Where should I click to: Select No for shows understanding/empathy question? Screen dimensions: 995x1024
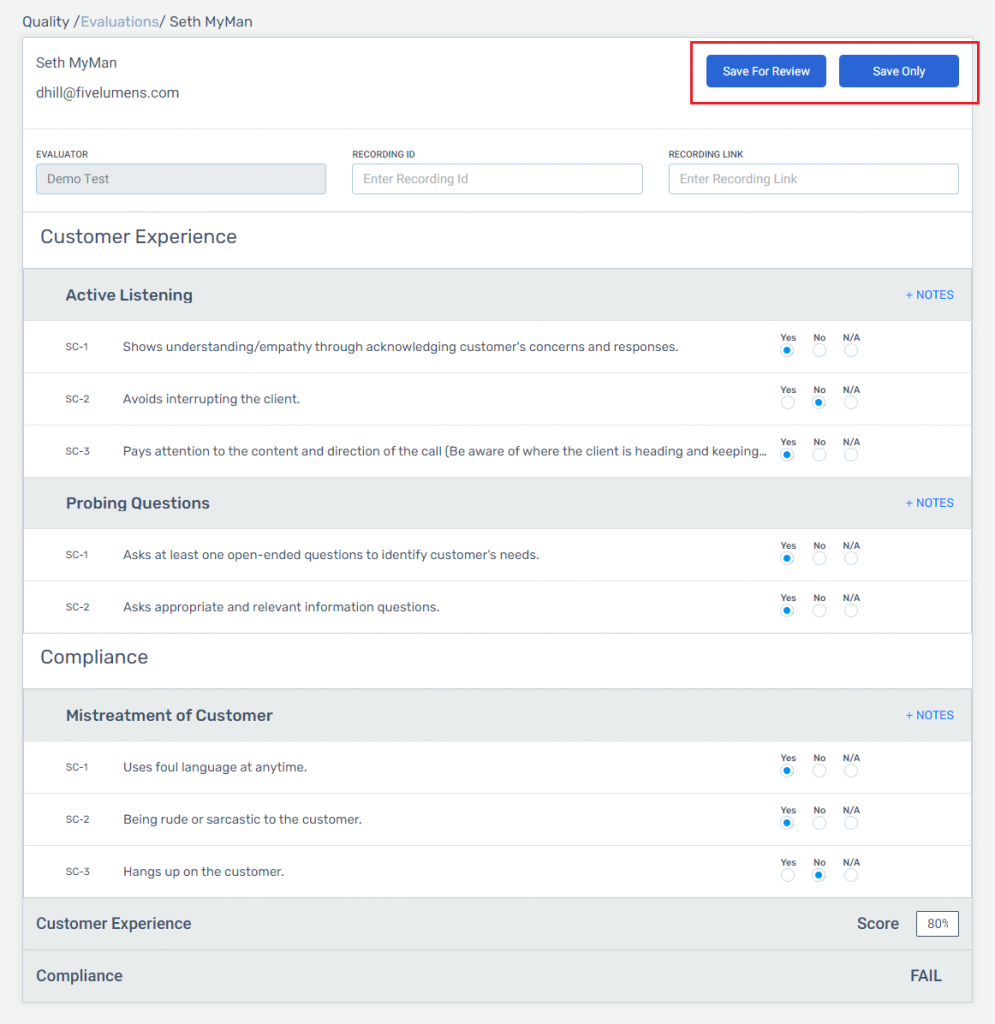pos(819,351)
